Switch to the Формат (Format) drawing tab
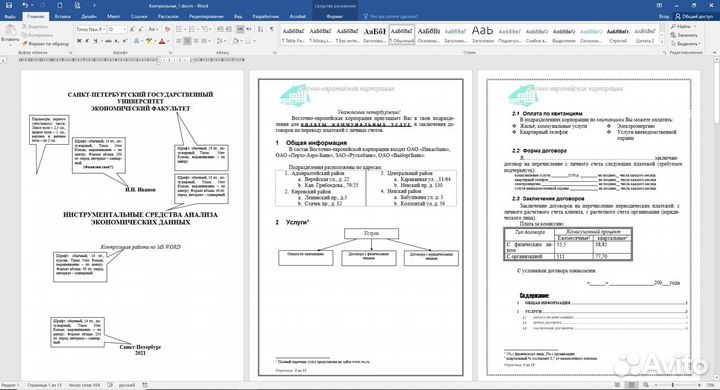This screenshot has width=720, height=390. click(x=335, y=17)
